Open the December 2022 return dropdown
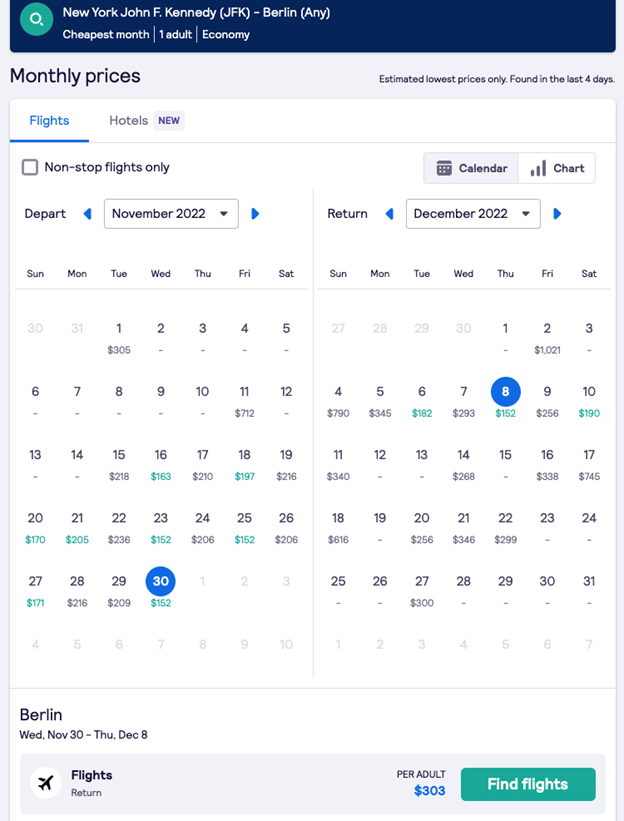 [x=473, y=214]
